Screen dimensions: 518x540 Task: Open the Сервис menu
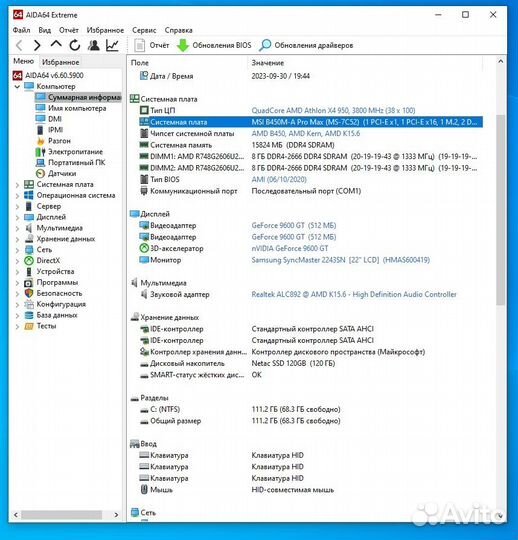click(144, 30)
